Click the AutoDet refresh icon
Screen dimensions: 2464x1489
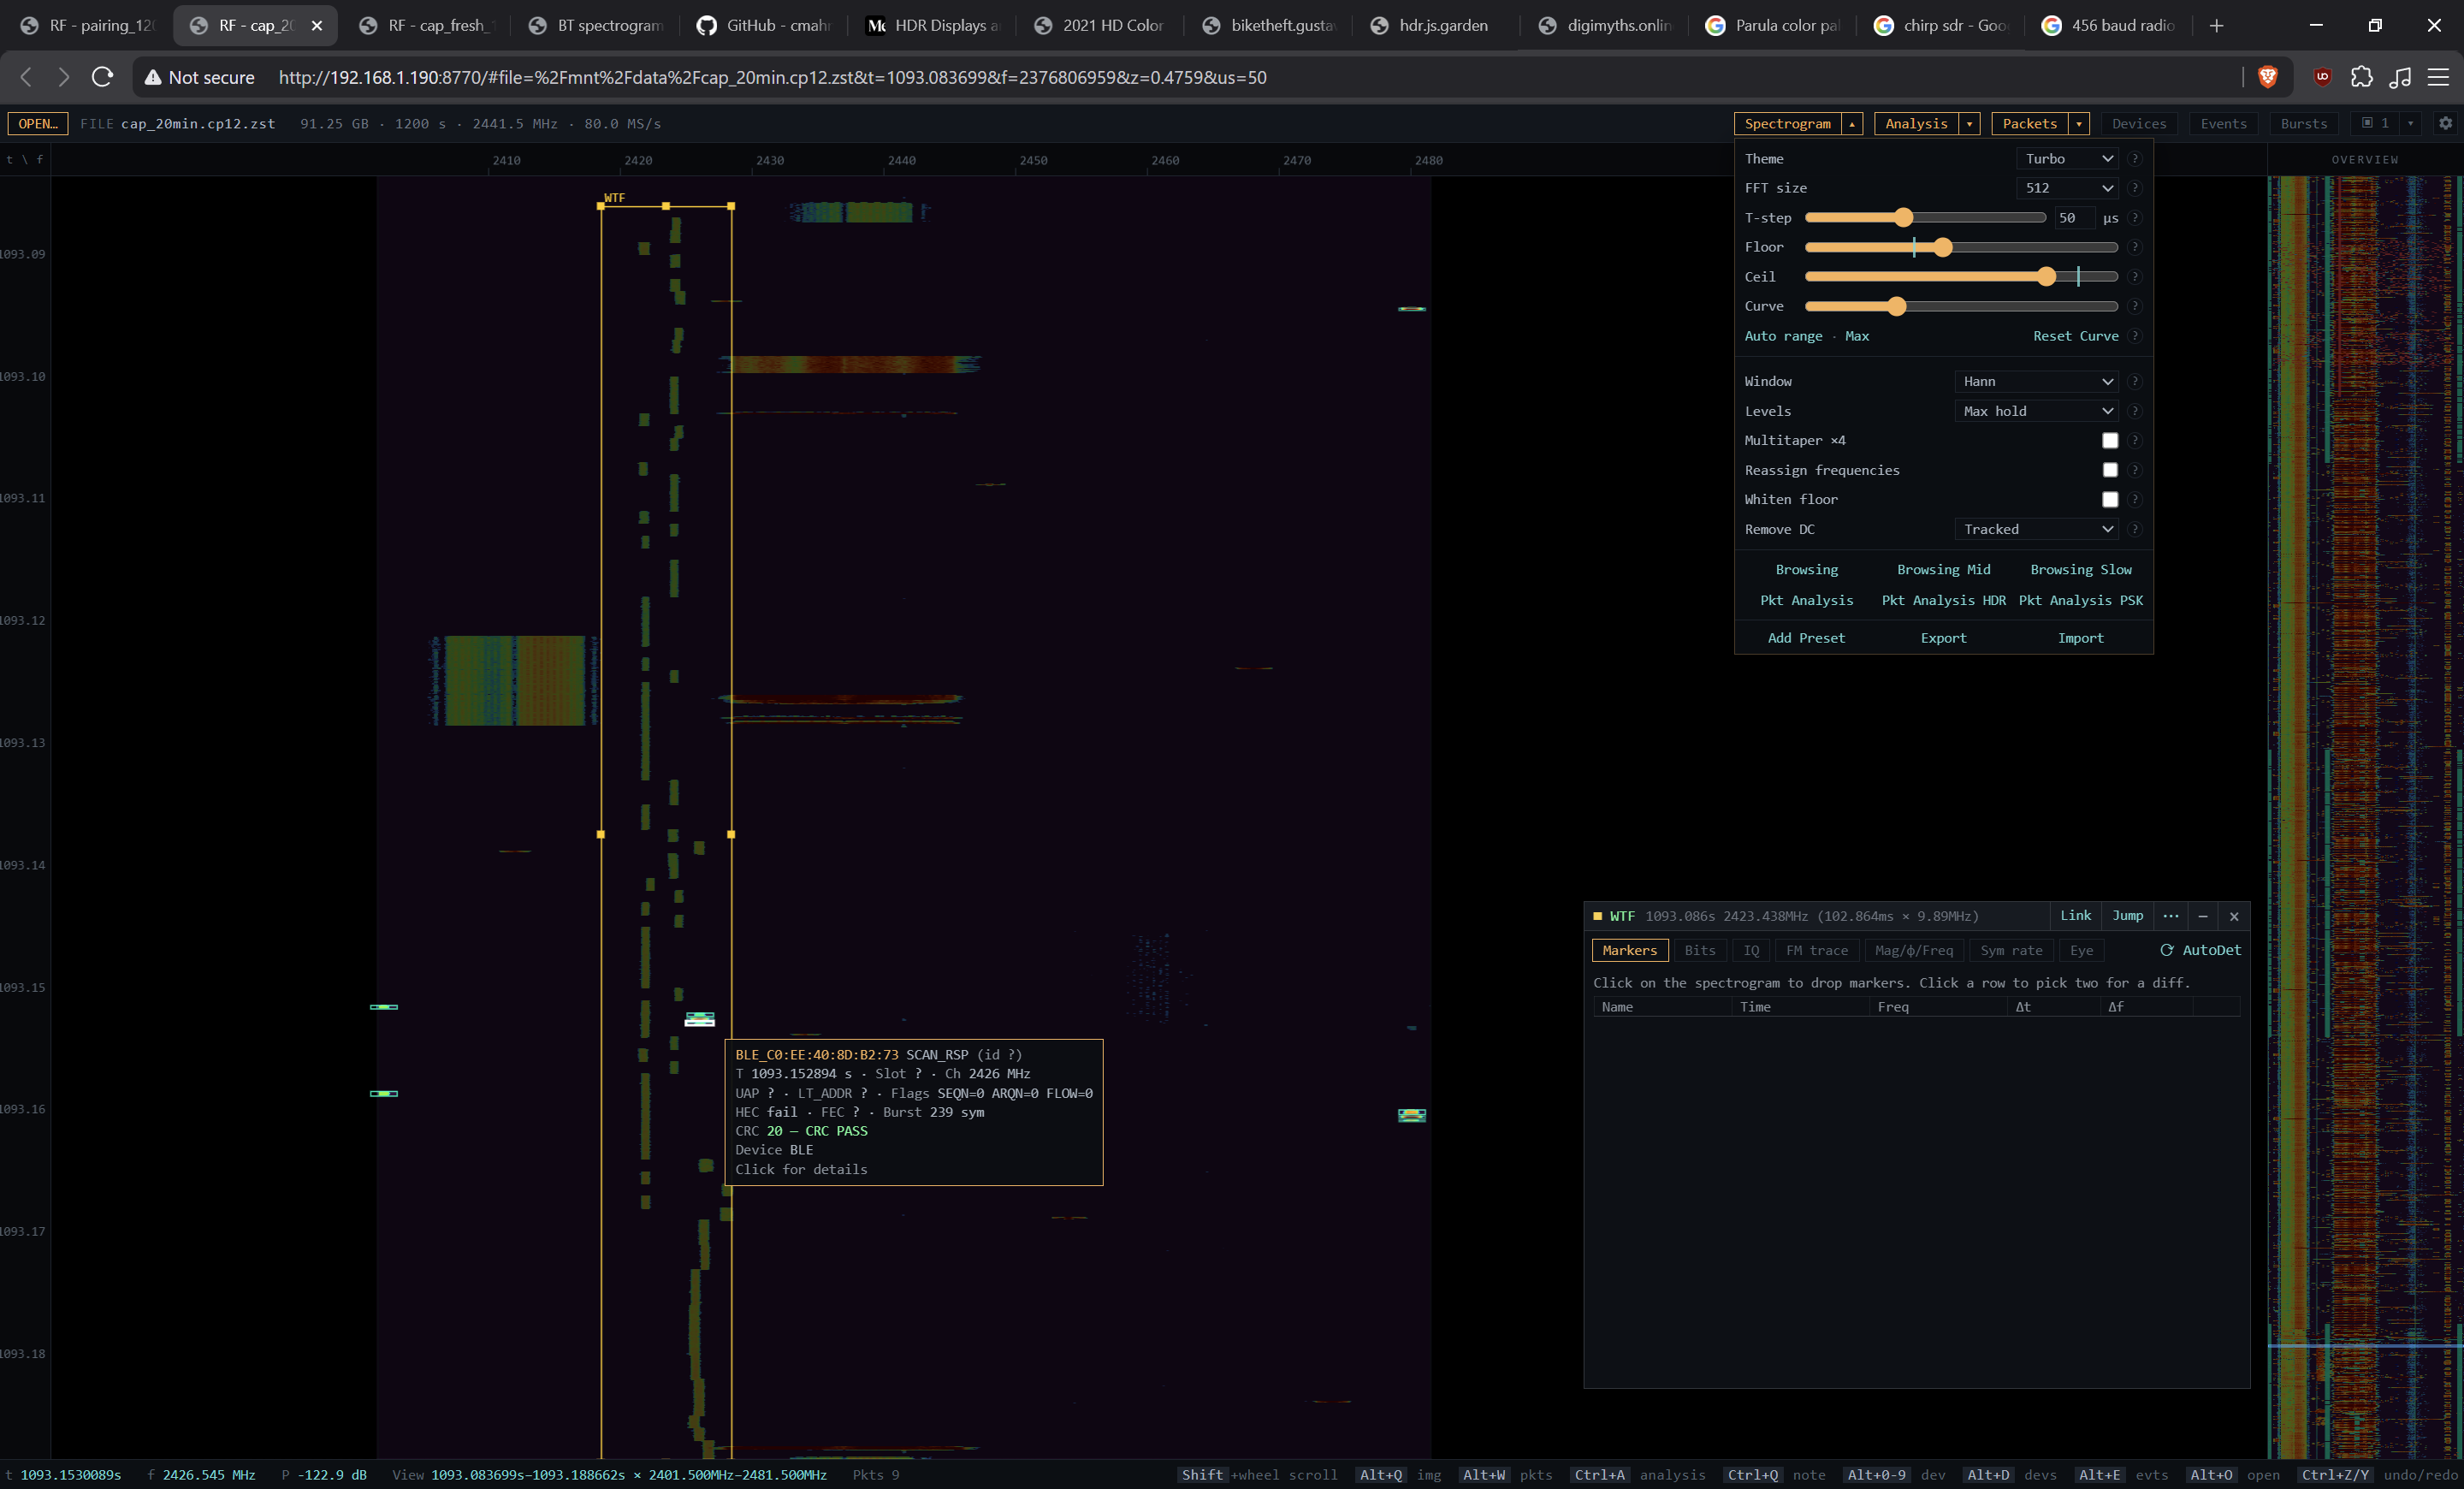(x=2166, y=950)
